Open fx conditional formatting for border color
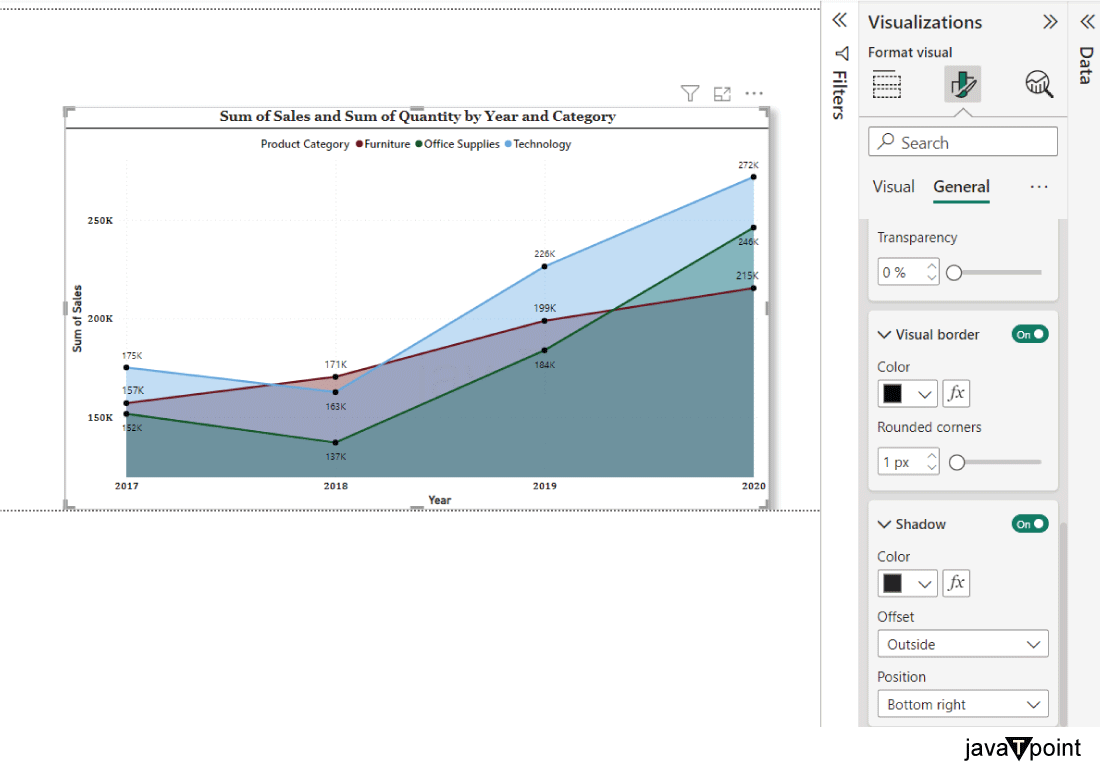Viewport: 1100px width, 773px height. point(956,394)
